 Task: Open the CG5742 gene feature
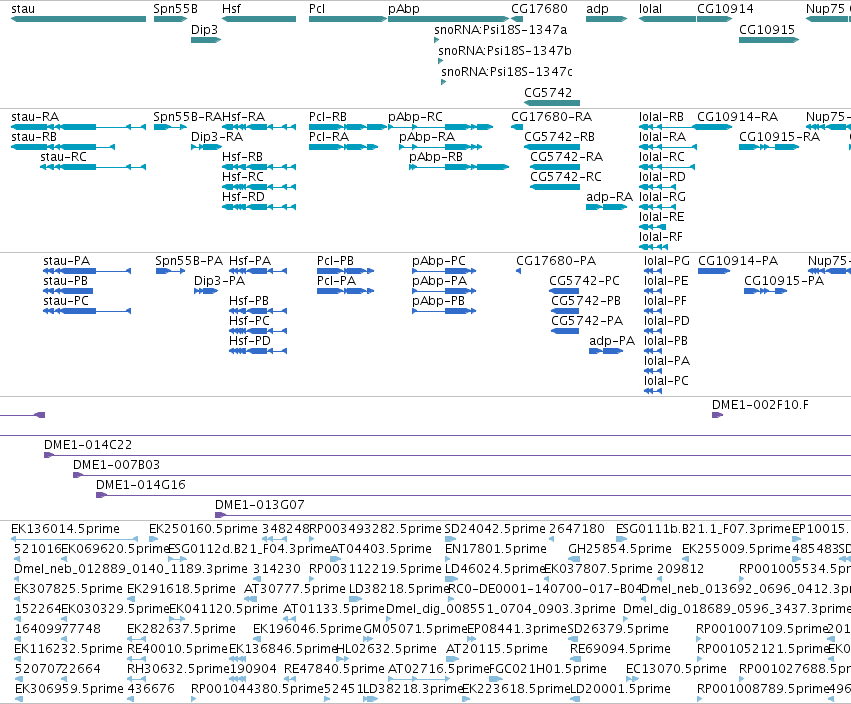tap(552, 103)
